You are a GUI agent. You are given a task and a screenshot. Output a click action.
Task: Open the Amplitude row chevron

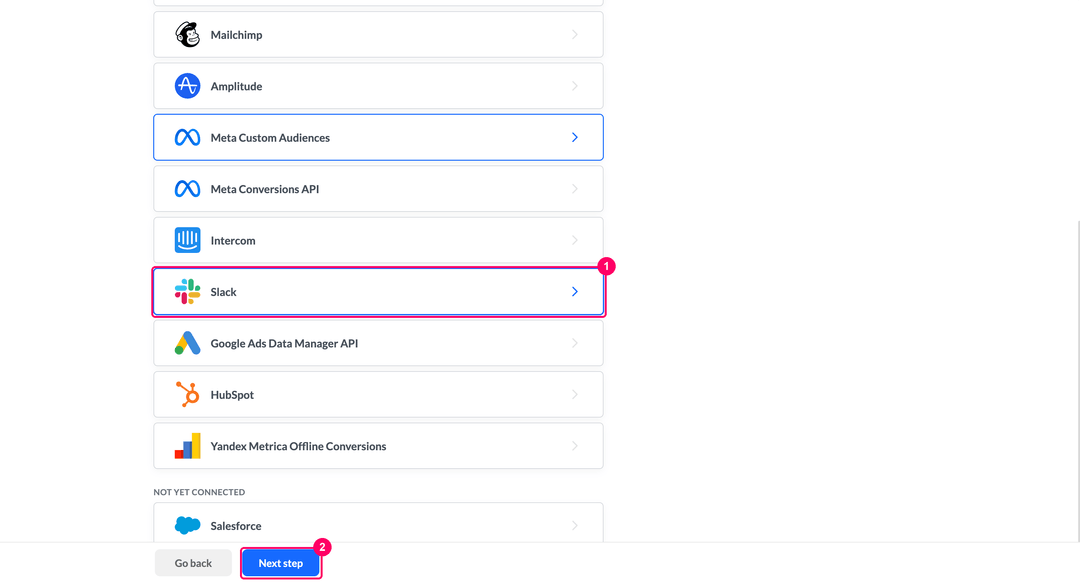(x=574, y=86)
